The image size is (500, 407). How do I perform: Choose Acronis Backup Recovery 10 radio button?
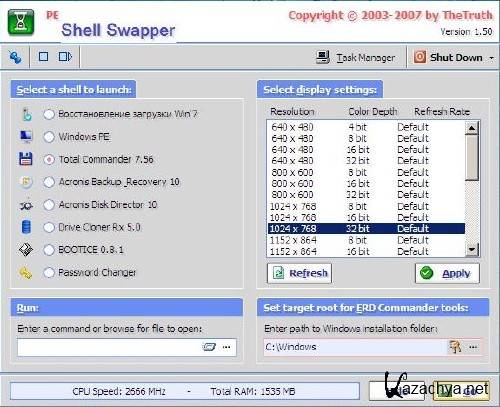[49, 182]
